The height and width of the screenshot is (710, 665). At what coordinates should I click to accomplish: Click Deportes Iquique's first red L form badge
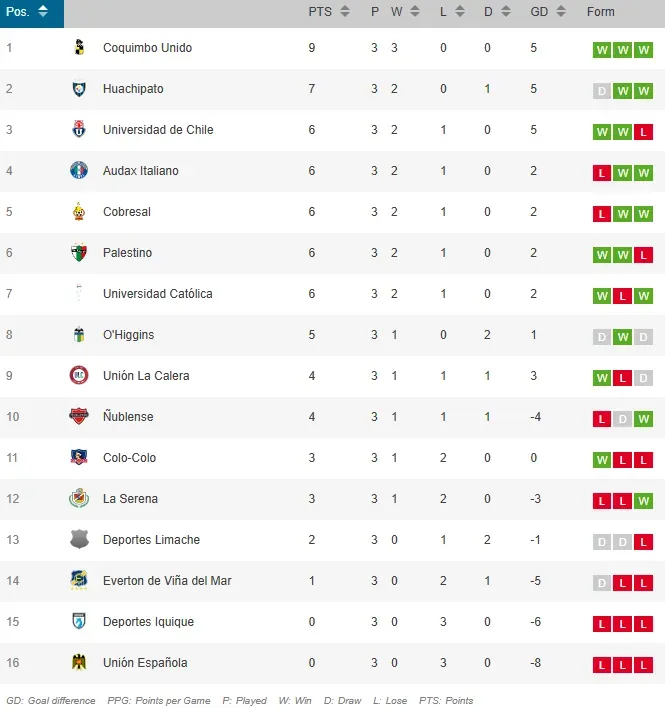click(x=602, y=623)
